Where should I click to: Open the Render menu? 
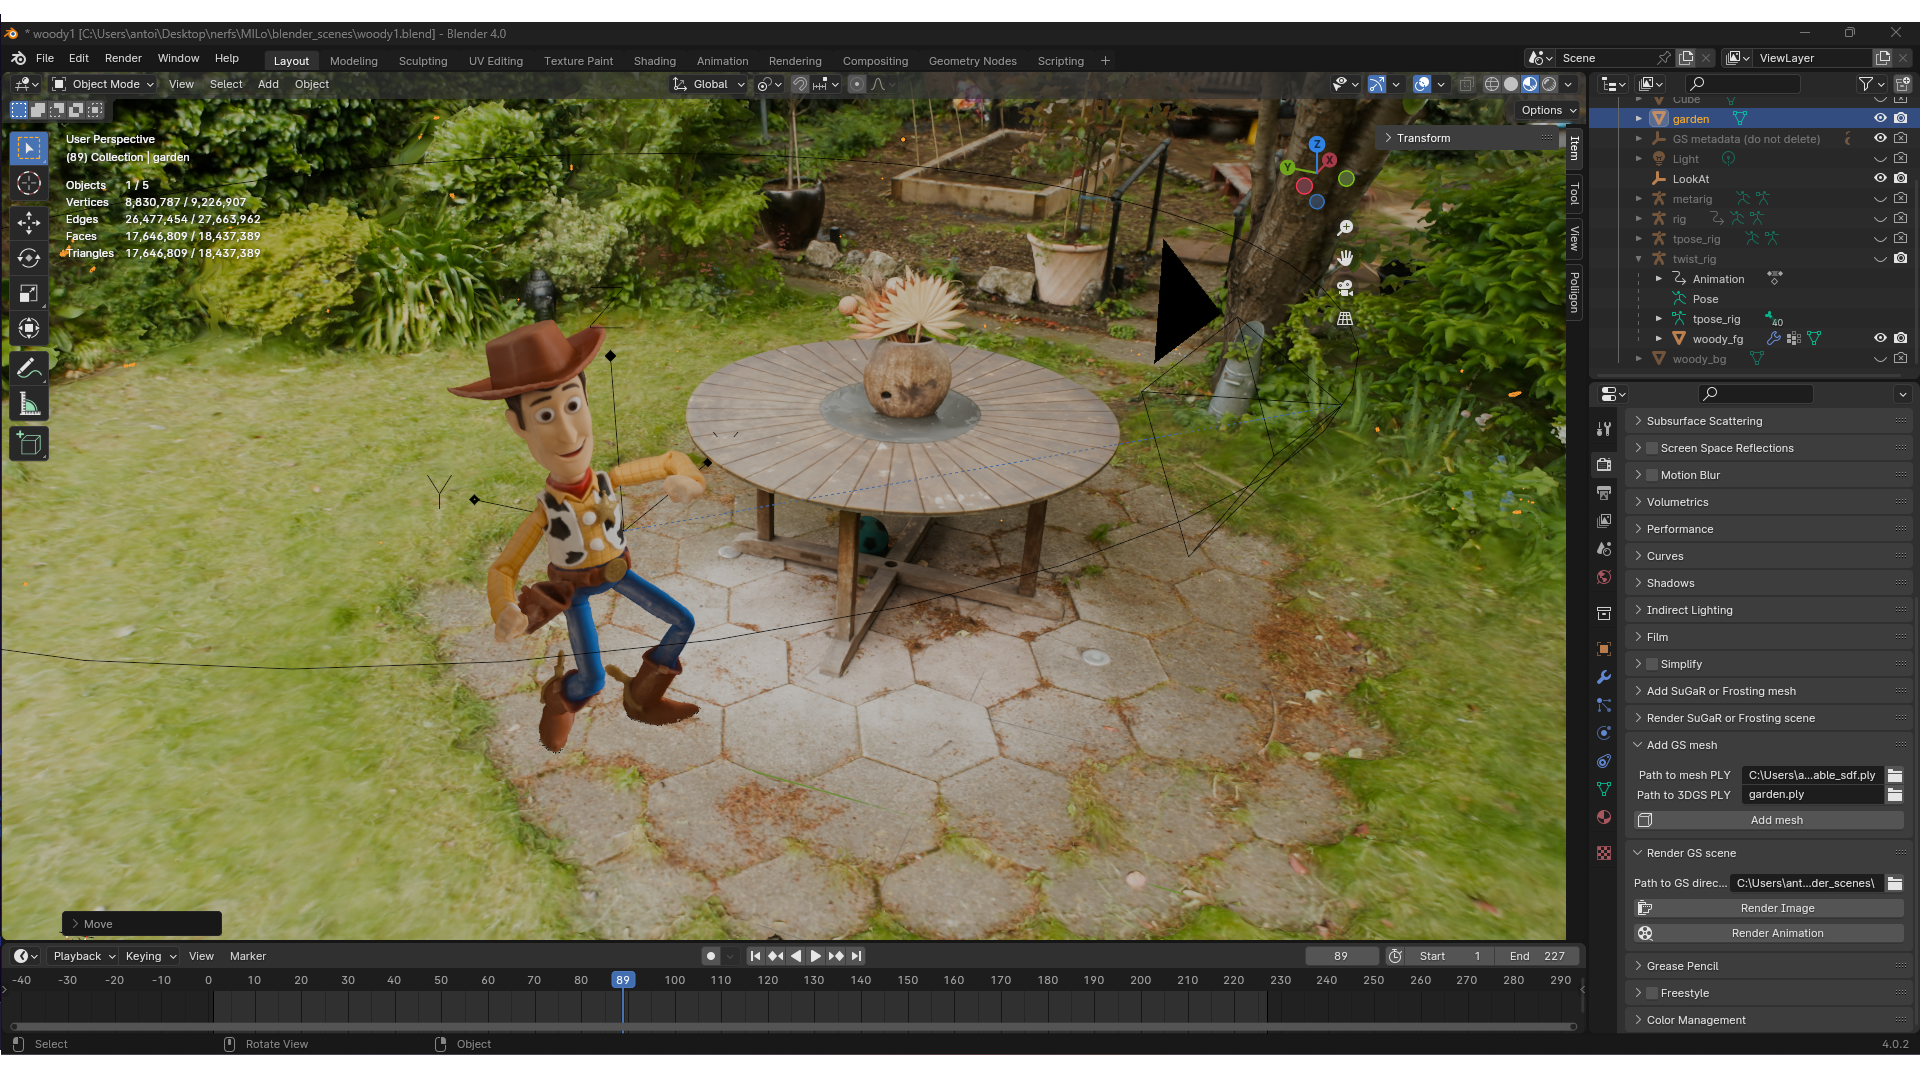(123, 58)
